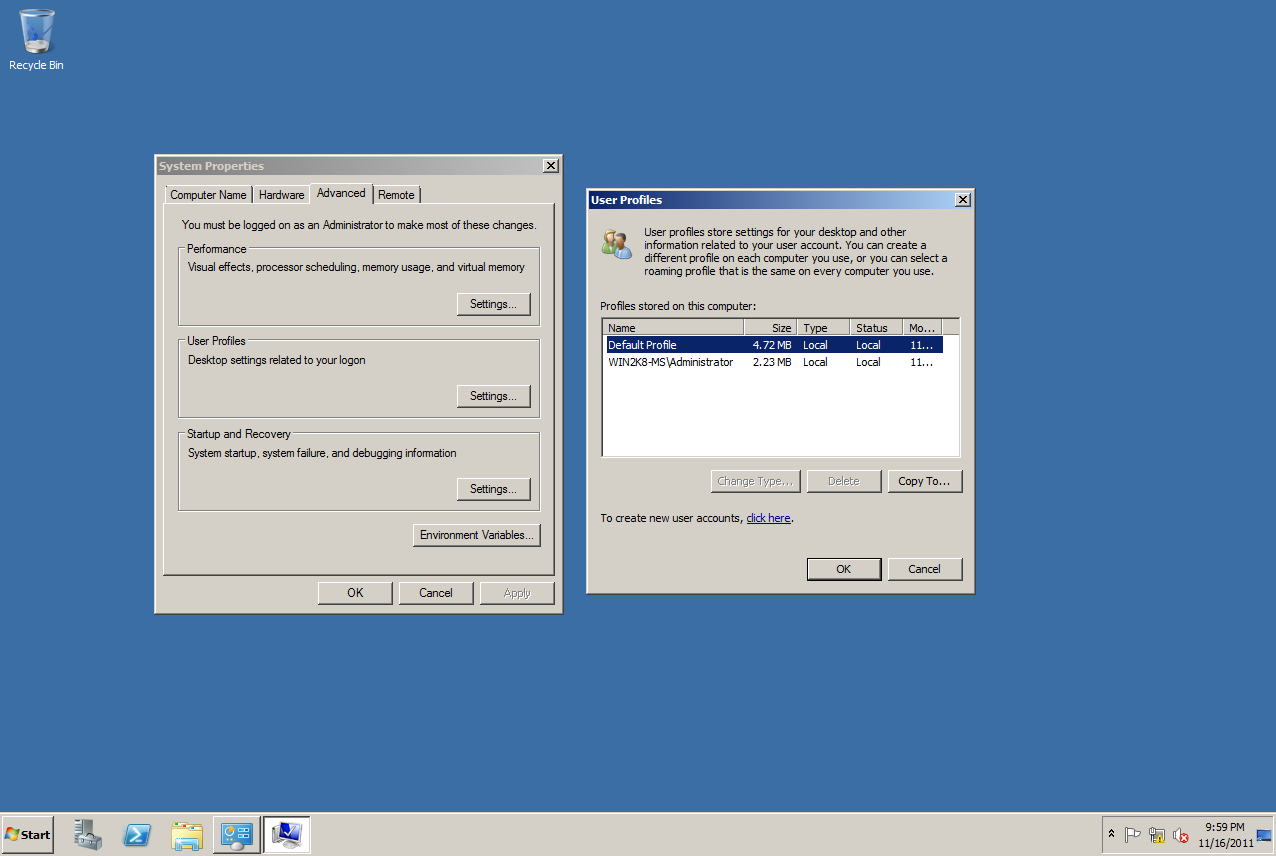
Task: Open Windows Explorer from the taskbar
Action: [187, 835]
